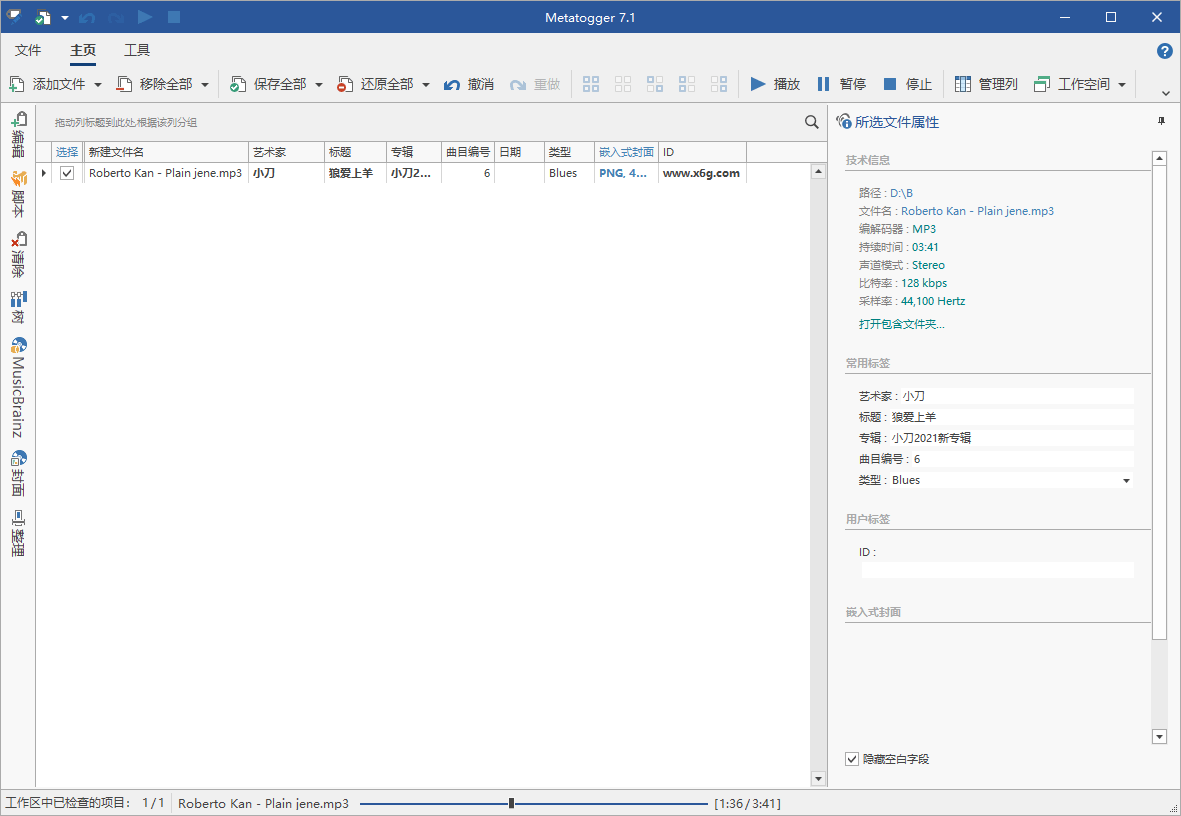
Task: Open the 保存全部 dropdown arrow
Action: (319, 84)
